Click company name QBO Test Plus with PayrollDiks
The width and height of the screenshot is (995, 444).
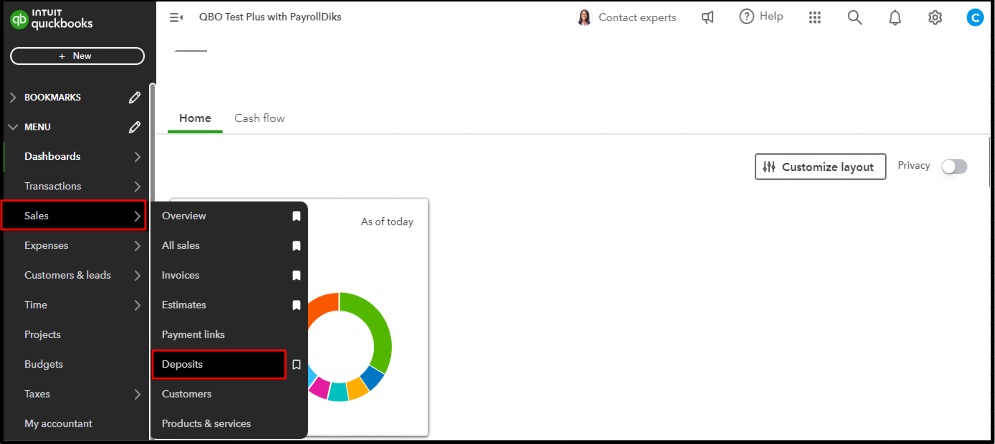pos(270,17)
